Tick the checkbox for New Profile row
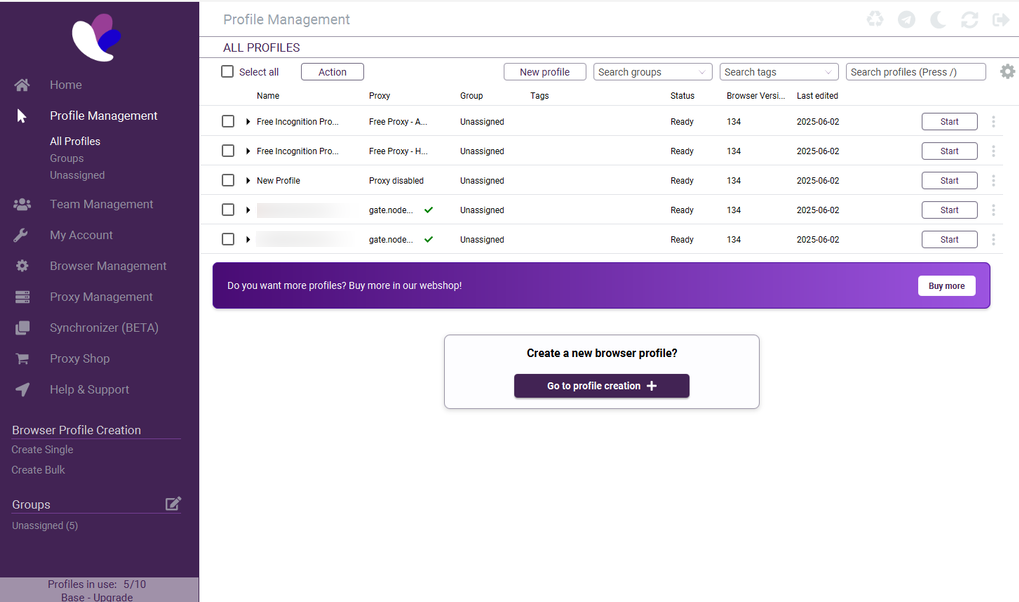Viewport: 1019px width, 602px height. 228,181
